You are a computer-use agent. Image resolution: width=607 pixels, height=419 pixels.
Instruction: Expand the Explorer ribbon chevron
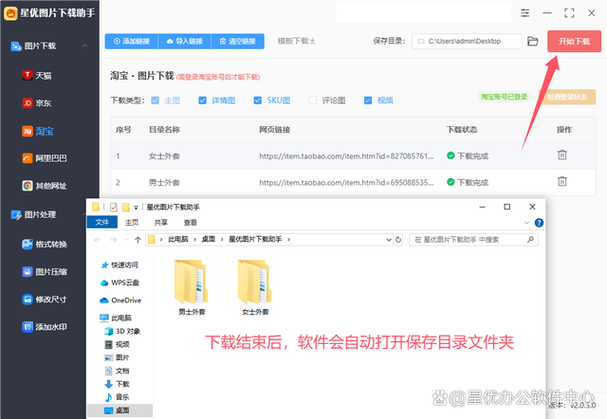526,223
